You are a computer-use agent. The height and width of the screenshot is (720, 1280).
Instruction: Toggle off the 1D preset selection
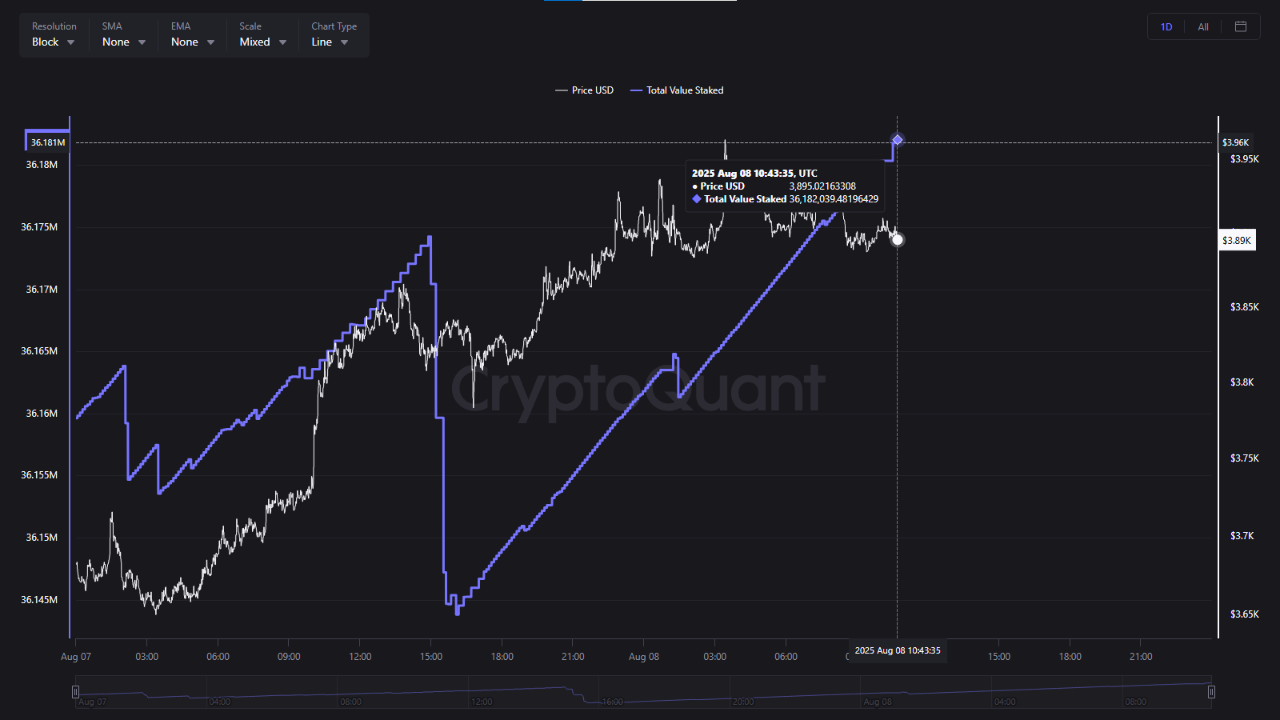(x=1166, y=26)
